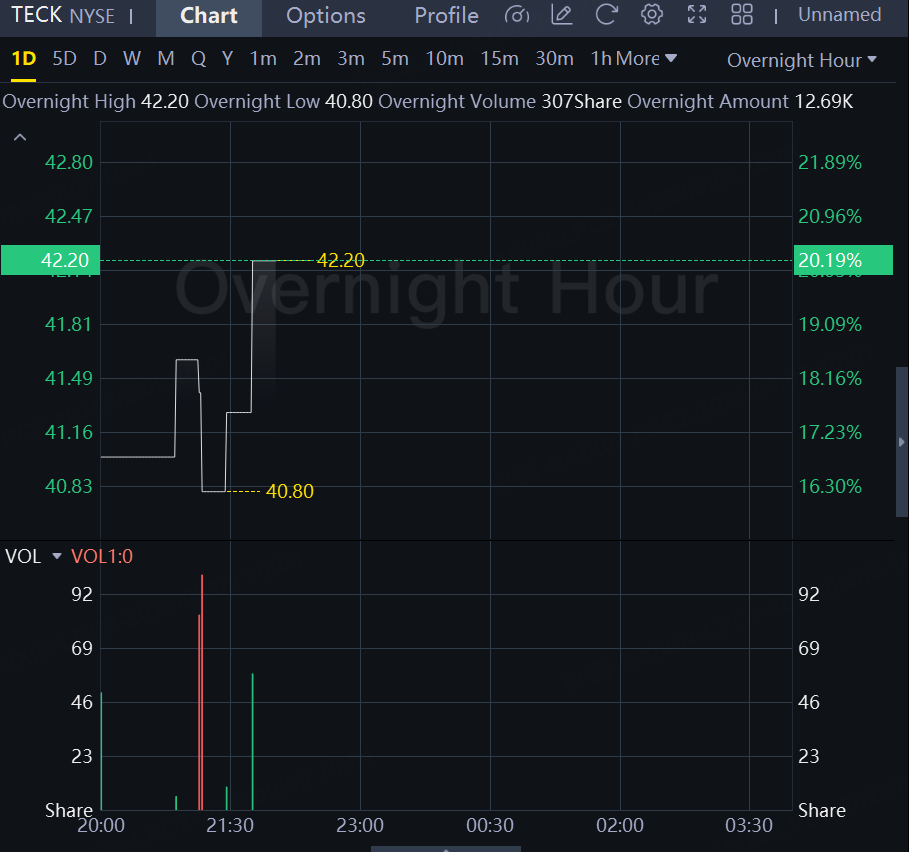Select the Q quarterly timeframe
The image size is (909, 852).
pos(198,59)
